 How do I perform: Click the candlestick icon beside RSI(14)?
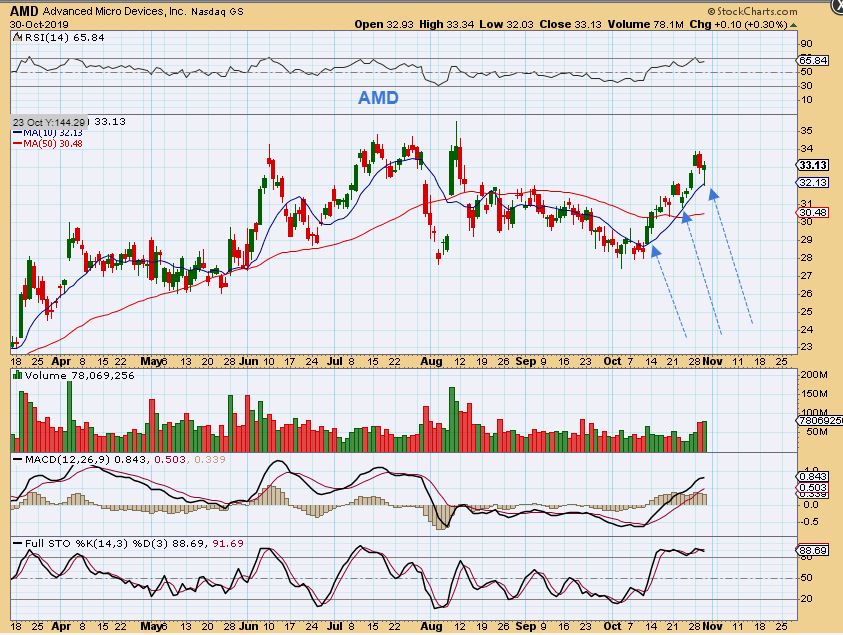click(x=17, y=37)
